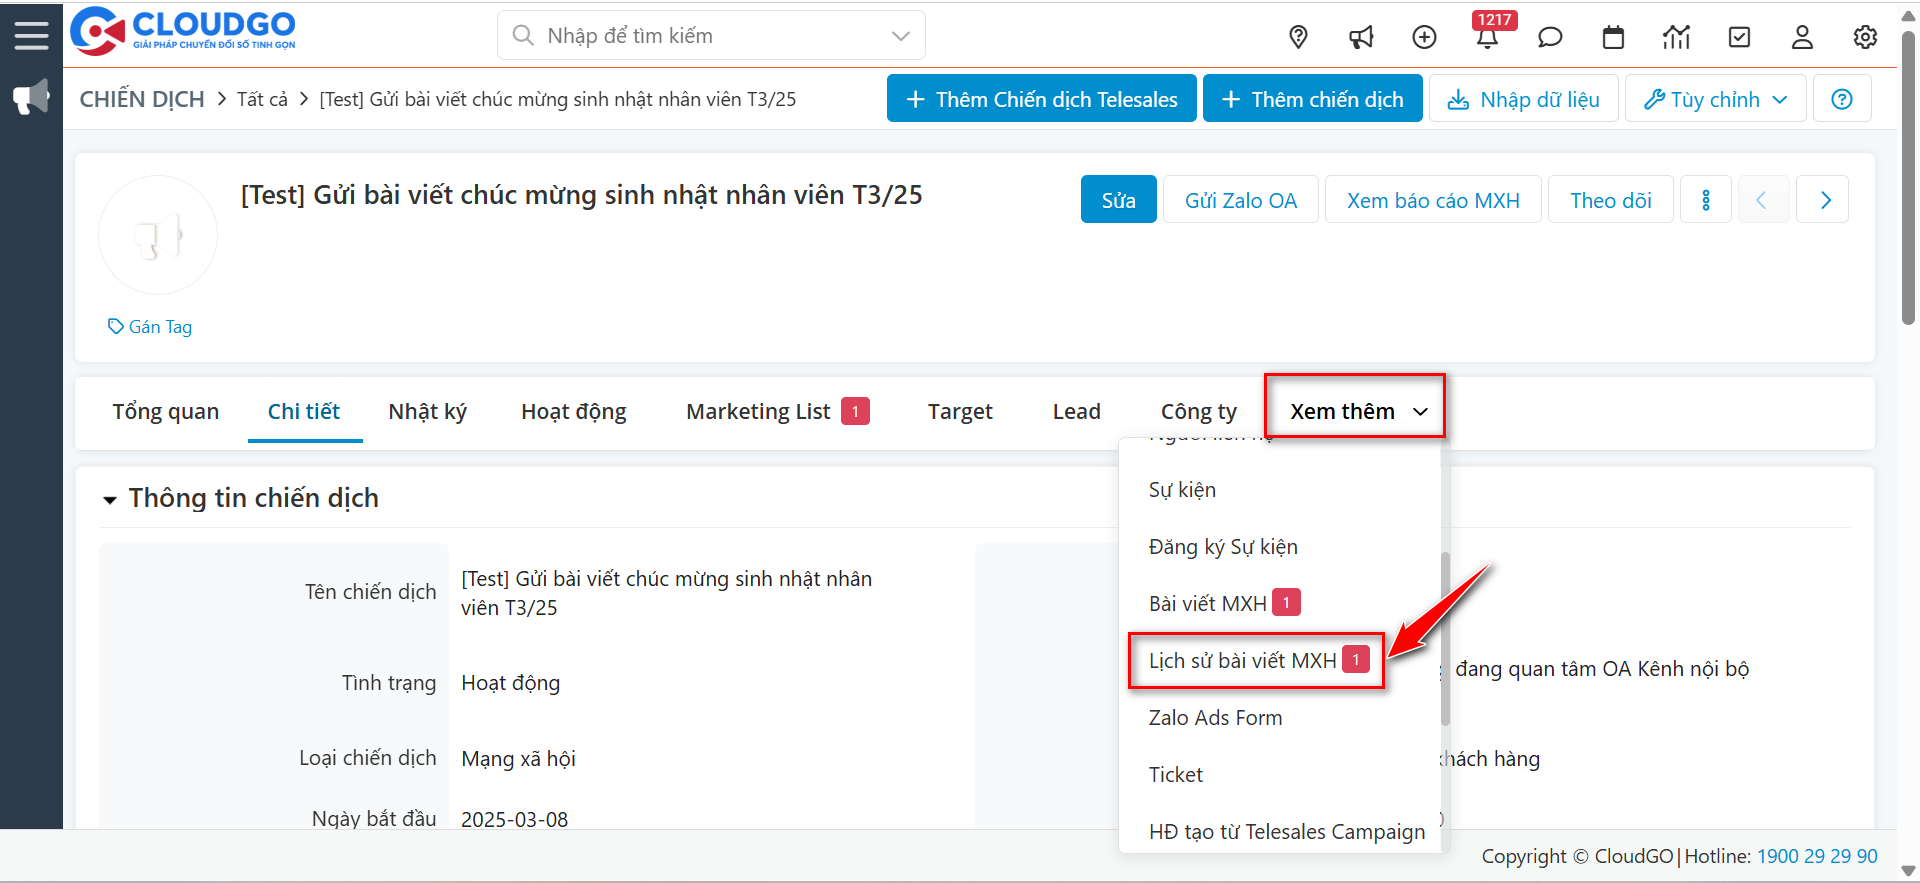This screenshot has width=1920, height=883.
Task: Open the settings gear icon
Action: pyautogui.click(x=1865, y=37)
